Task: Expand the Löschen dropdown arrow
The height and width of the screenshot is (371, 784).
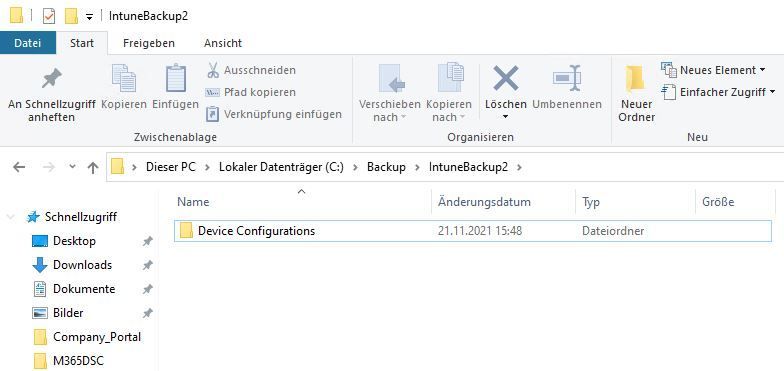Action: tap(506, 117)
